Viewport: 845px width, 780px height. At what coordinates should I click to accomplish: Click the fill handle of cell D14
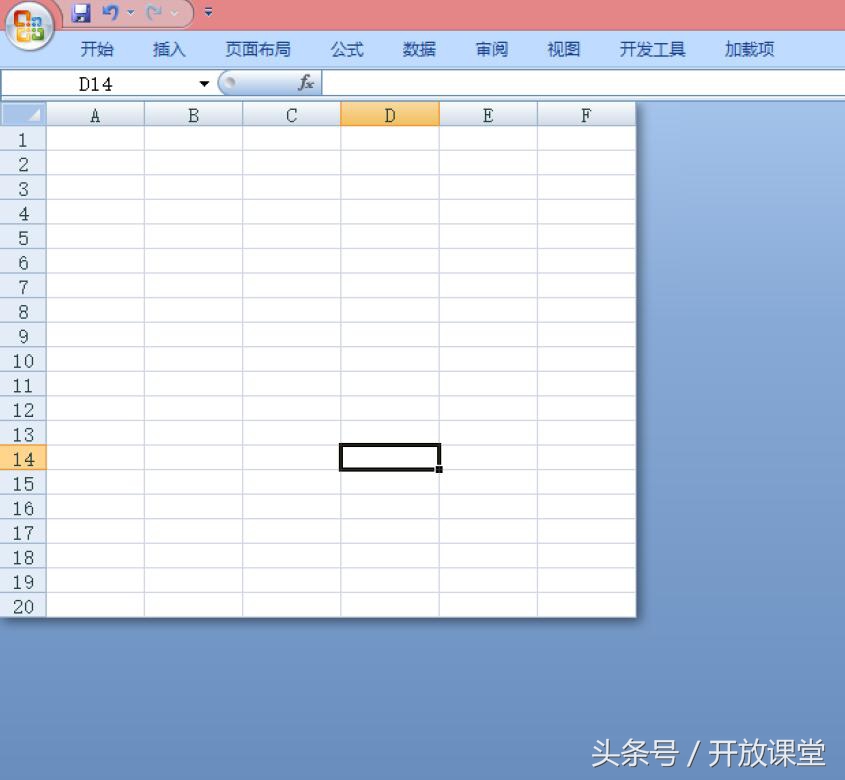[439, 470]
